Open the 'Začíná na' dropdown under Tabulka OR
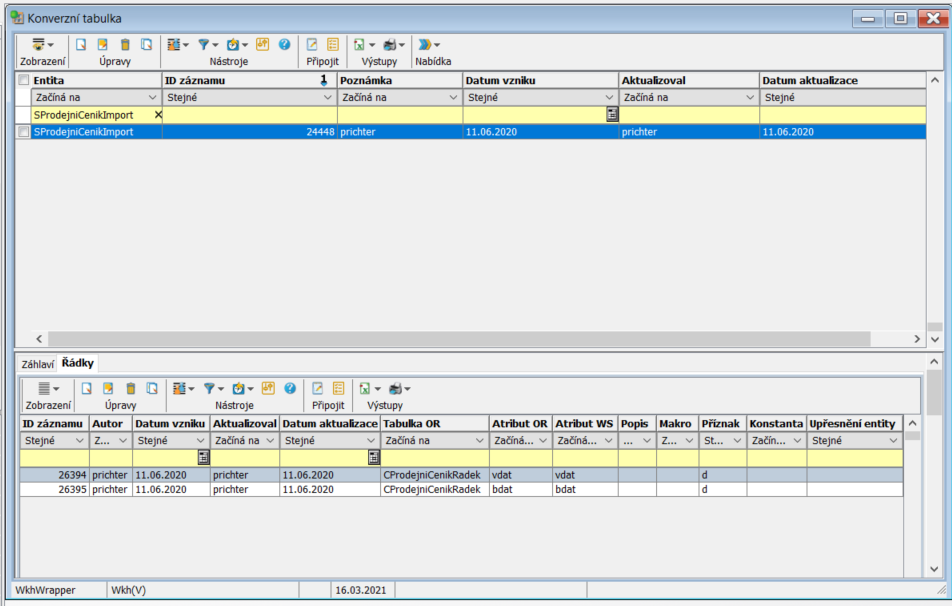Viewport: 952px width, 606px height. tap(476, 441)
